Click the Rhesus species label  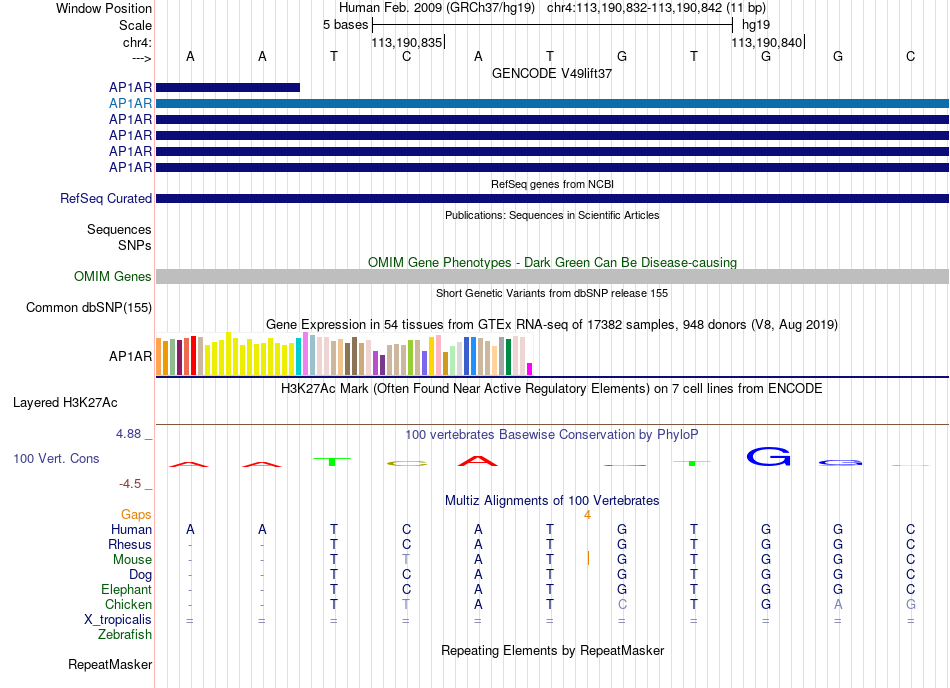point(130,545)
